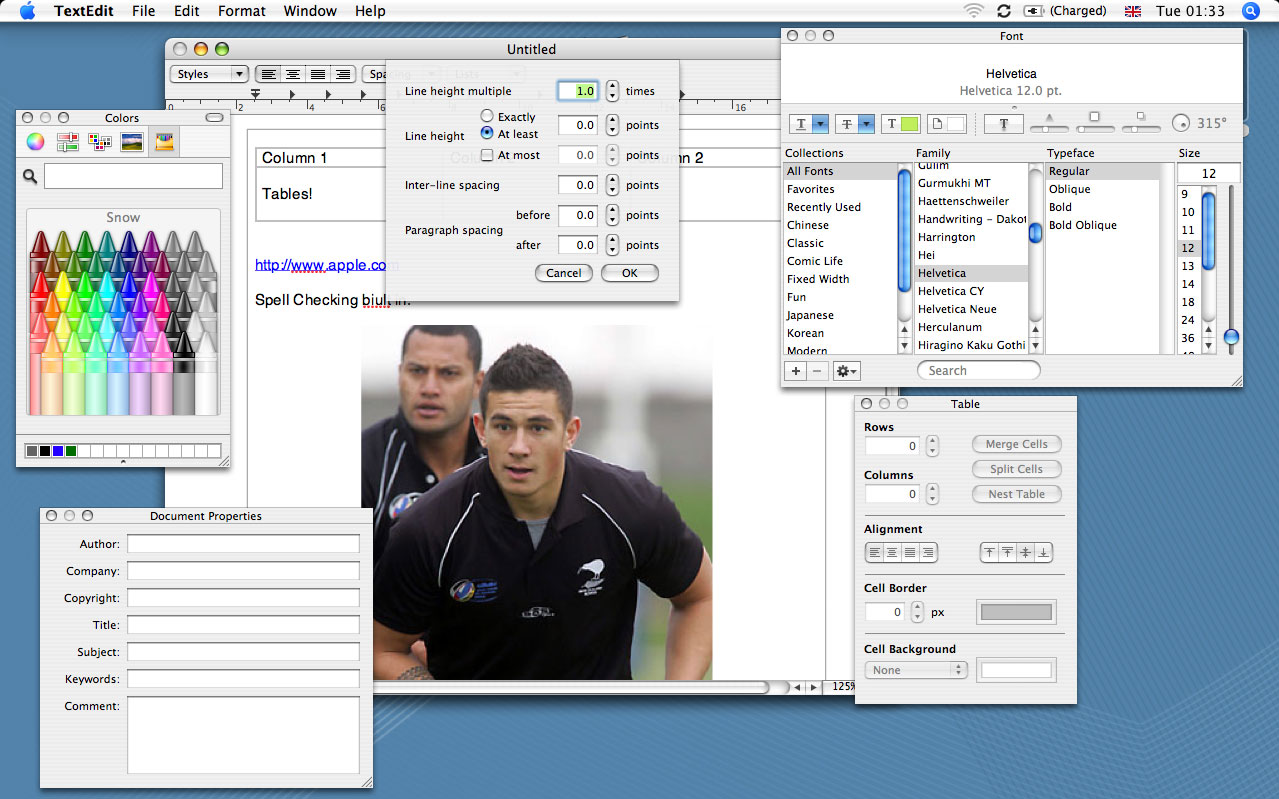The height and width of the screenshot is (799, 1279).
Task: Click the shadow angle dial in Font panel
Action: [x=1181, y=123]
